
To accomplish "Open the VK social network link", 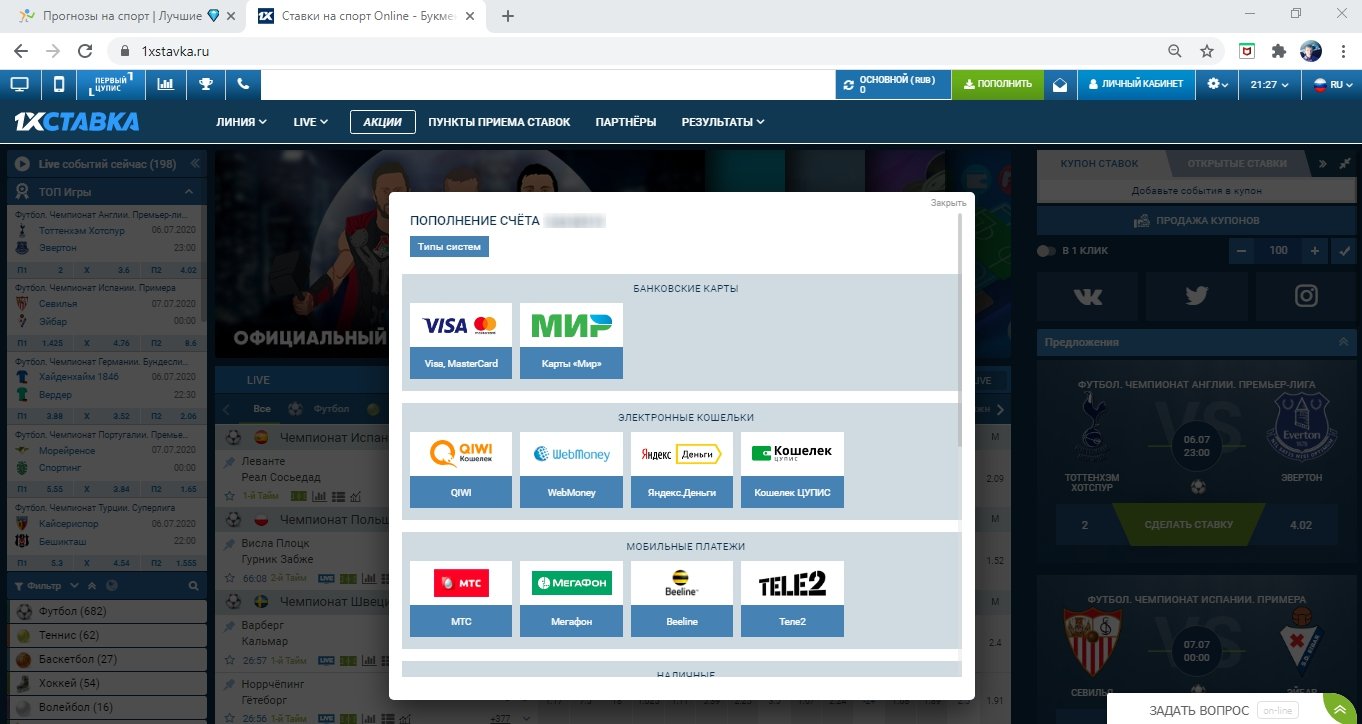I will 1087,295.
